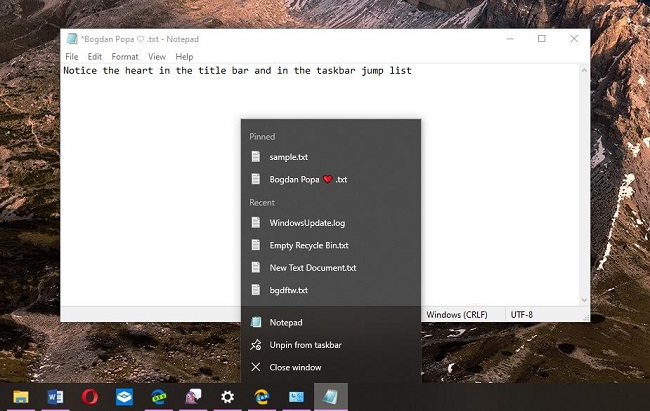Image resolution: width=650 pixels, height=411 pixels.
Task: Open recent file WindowsUpdate.log
Action: coord(331,223)
